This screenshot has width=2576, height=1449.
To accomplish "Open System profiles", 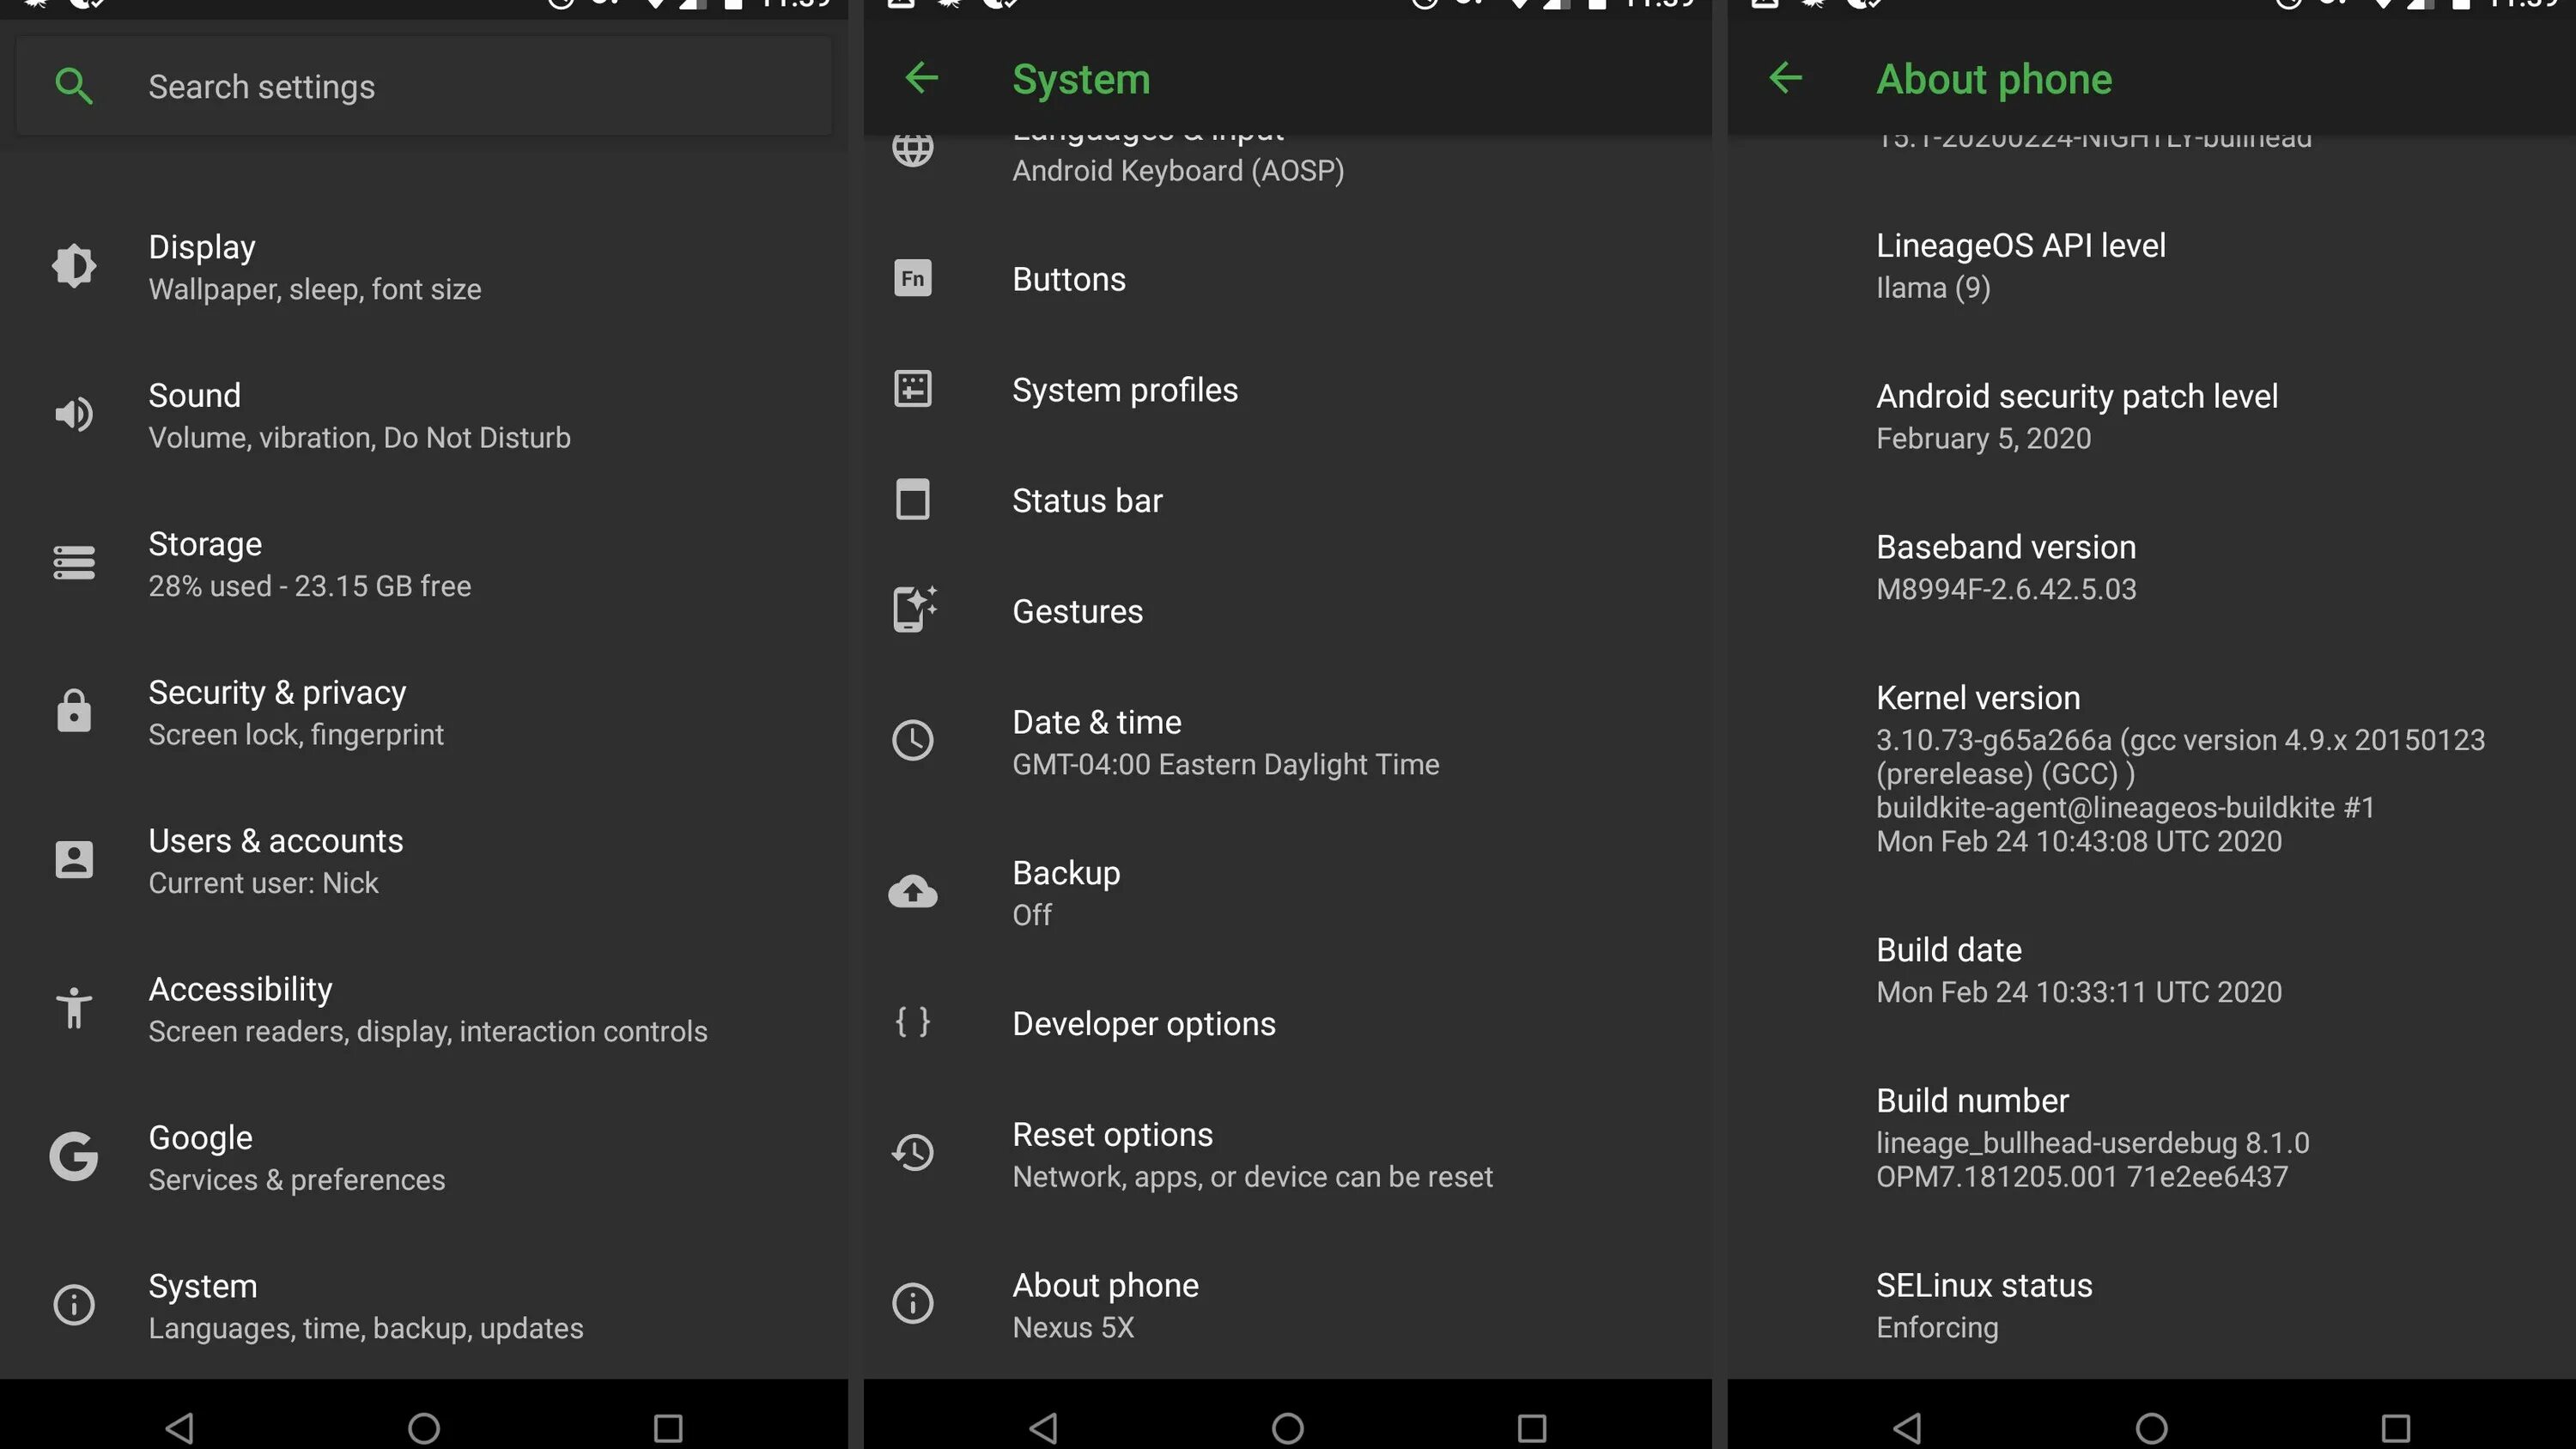I will pyautogui.click(x=1288, y=390).
